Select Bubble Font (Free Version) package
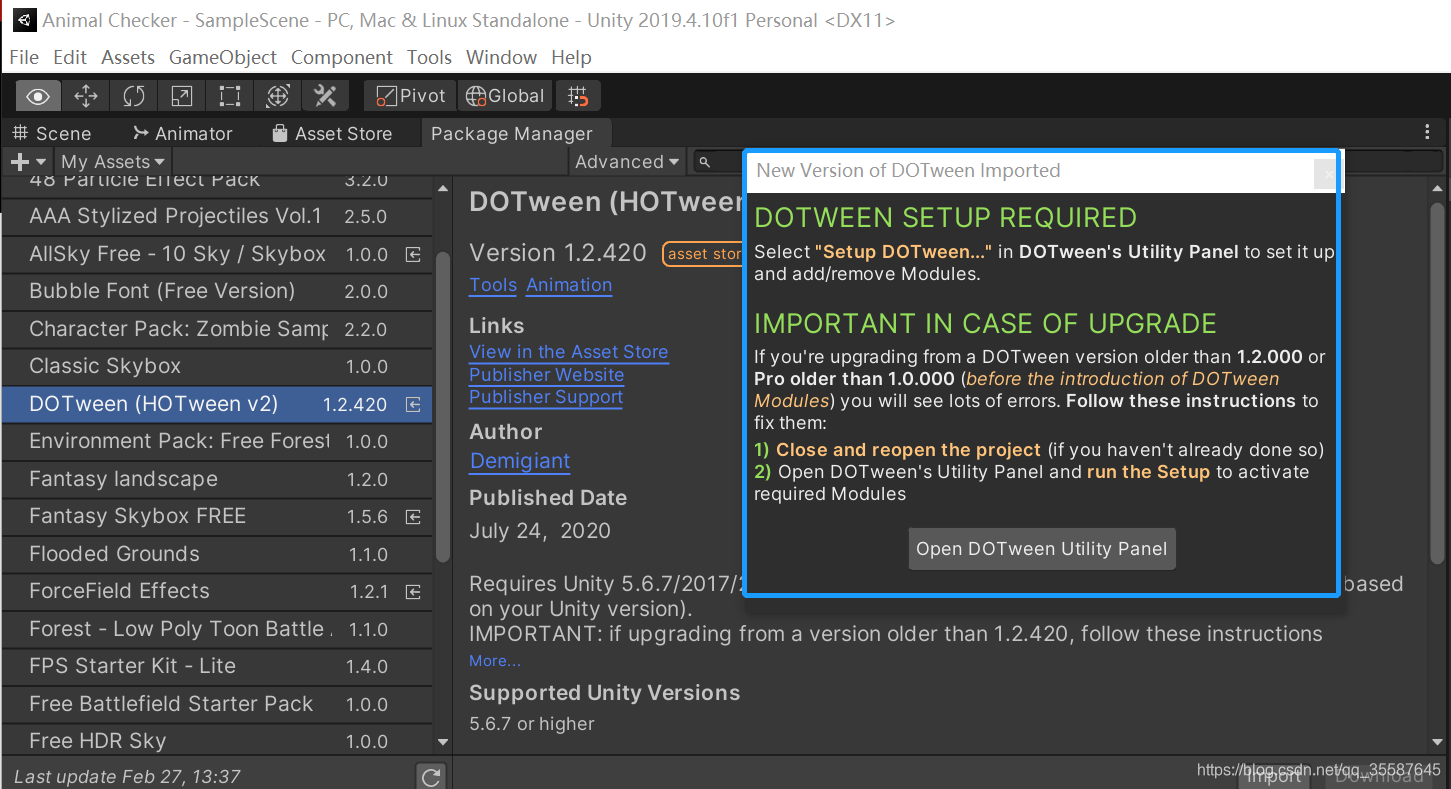This screenshot has width=1451, height=789. [217, 291]
